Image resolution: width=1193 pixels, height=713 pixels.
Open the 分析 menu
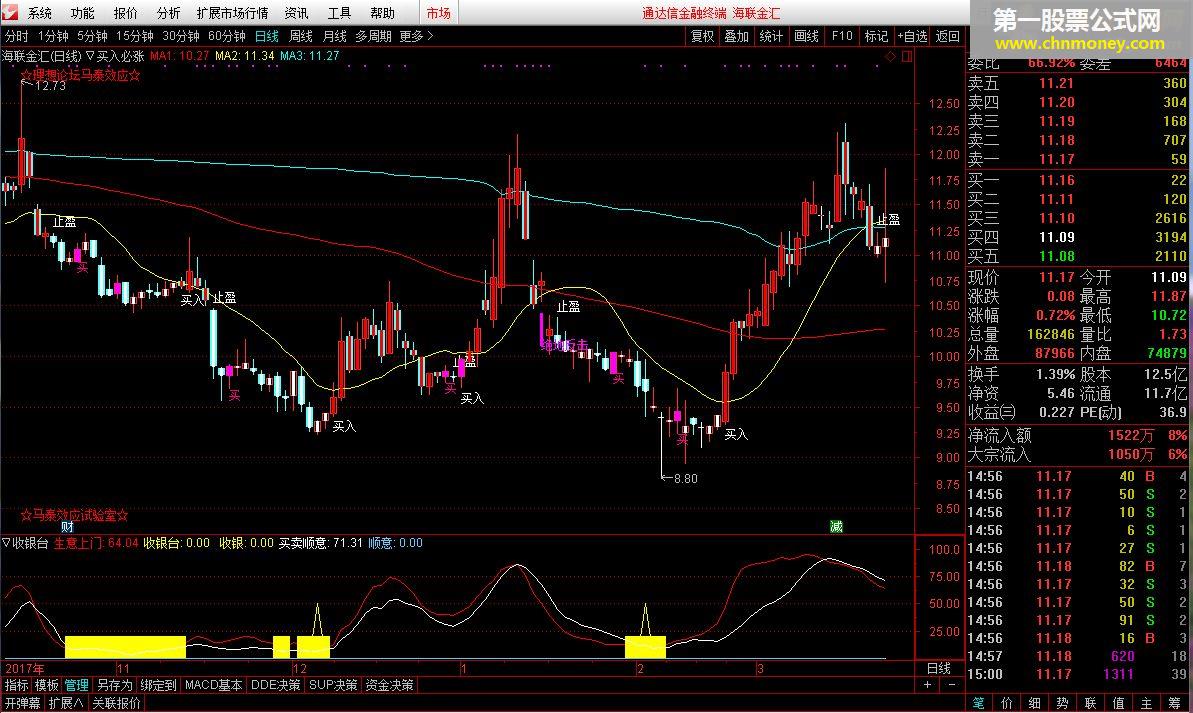tap(168, 13)
